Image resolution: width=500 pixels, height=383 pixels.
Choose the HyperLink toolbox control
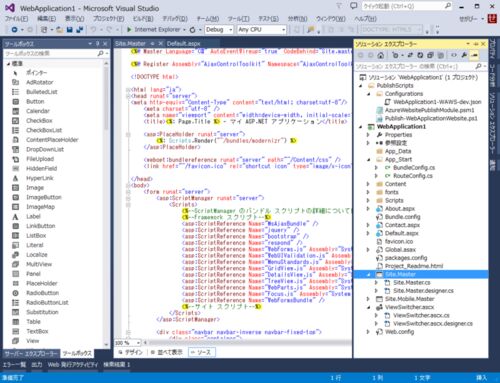[40, 178]
